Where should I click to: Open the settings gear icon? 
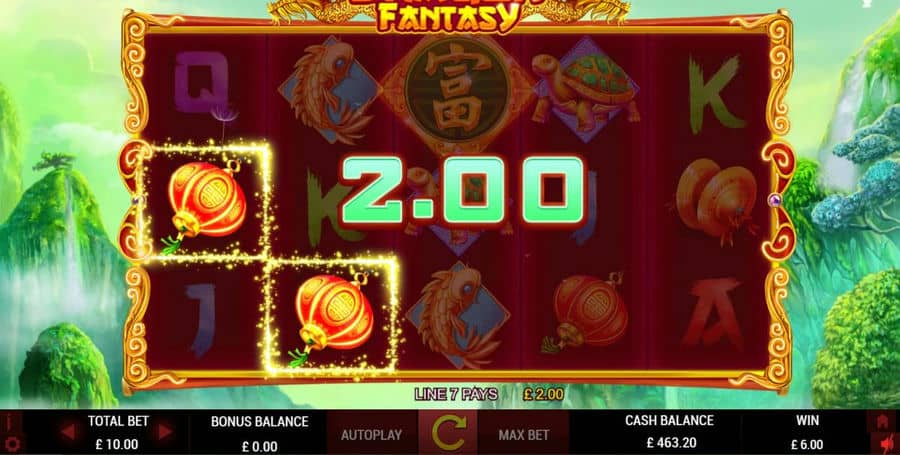coord(12,444)
